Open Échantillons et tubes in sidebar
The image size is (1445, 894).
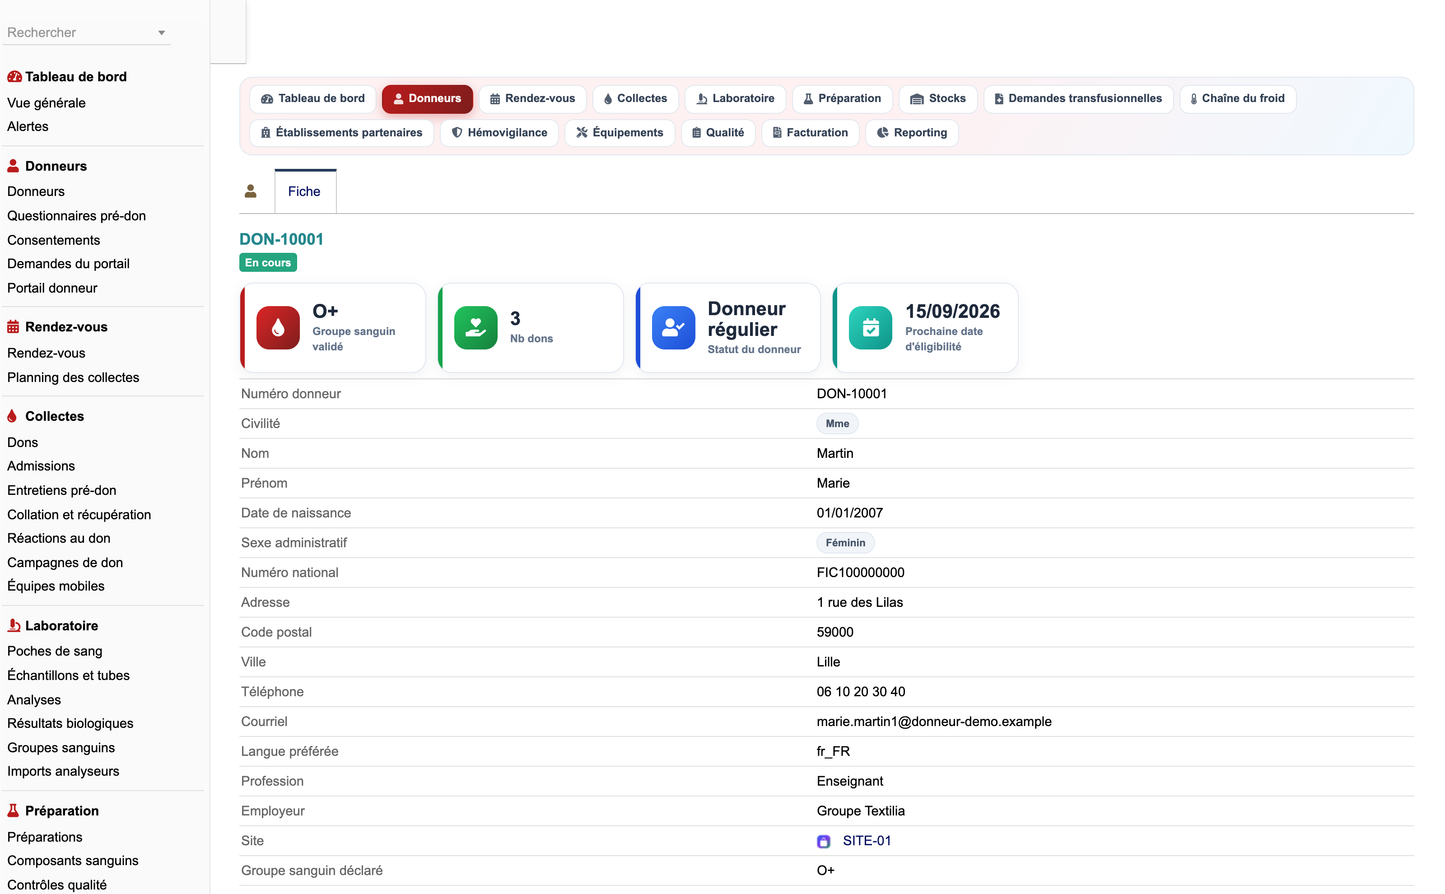[68, 676]
